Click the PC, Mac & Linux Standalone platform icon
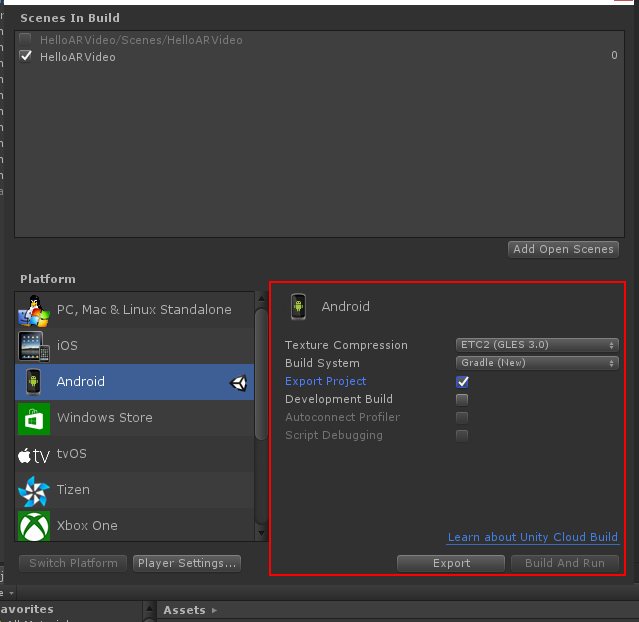Screen dimensions: 639x622 pos(34,311)
